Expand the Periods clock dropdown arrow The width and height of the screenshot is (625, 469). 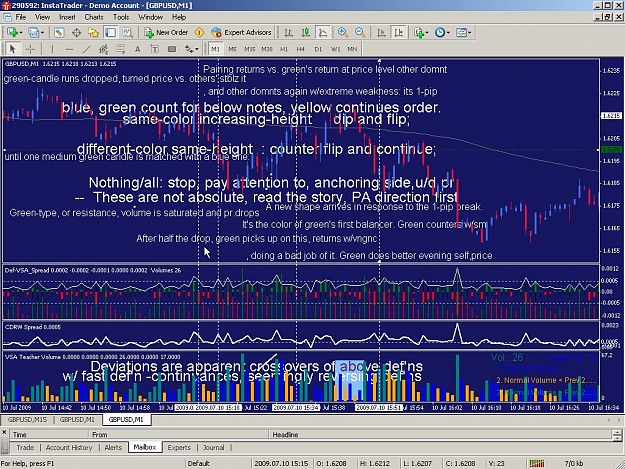coord(448,33)
